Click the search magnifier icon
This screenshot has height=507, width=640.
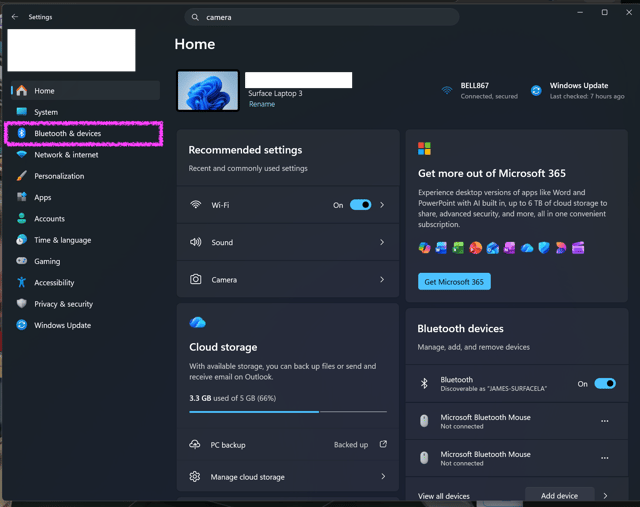click(195, 17)
